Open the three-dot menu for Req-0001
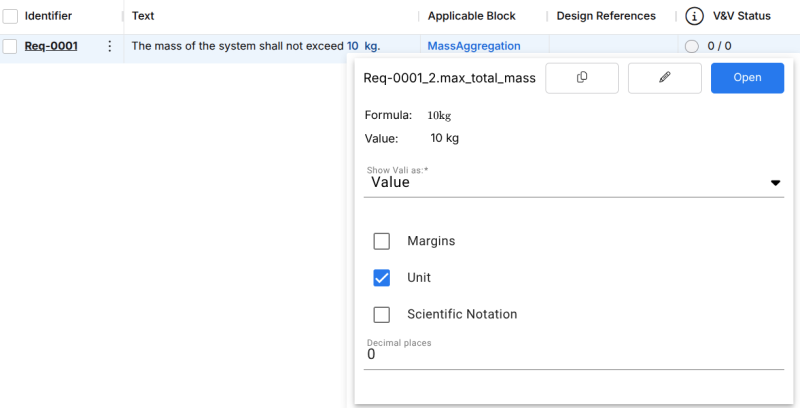 click(x=109, y=46)
